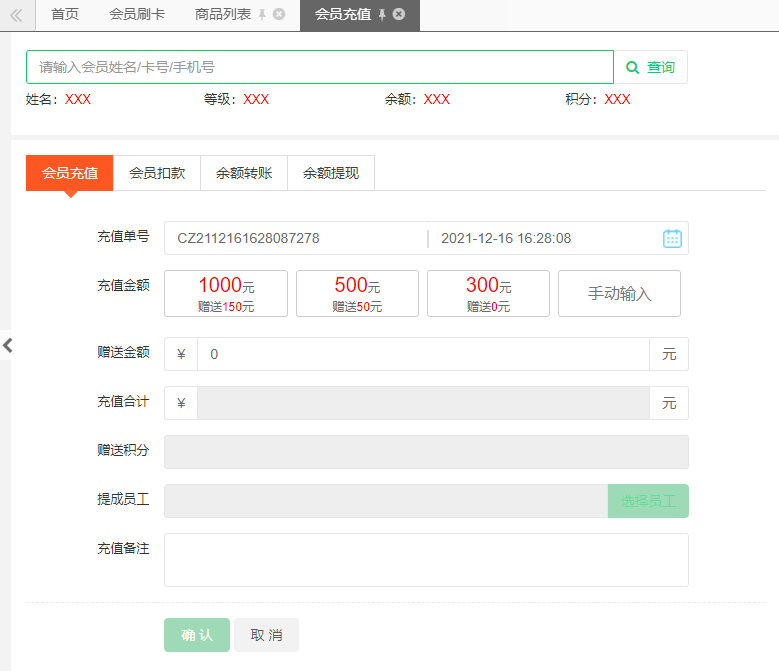Close the 会员充值 tab
This screenshot has height=671, width=779.
(398, 14)
